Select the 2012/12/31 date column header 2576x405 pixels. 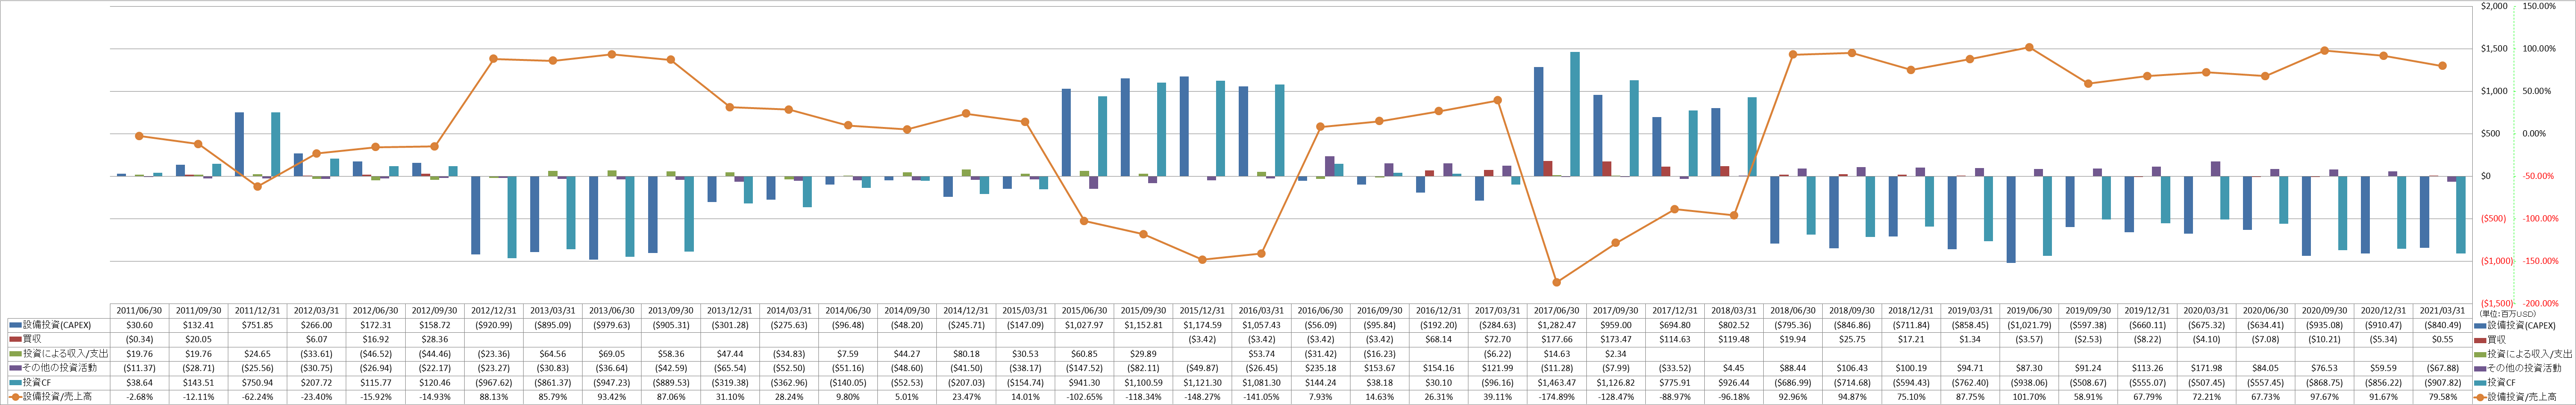(x=494, y=311)
